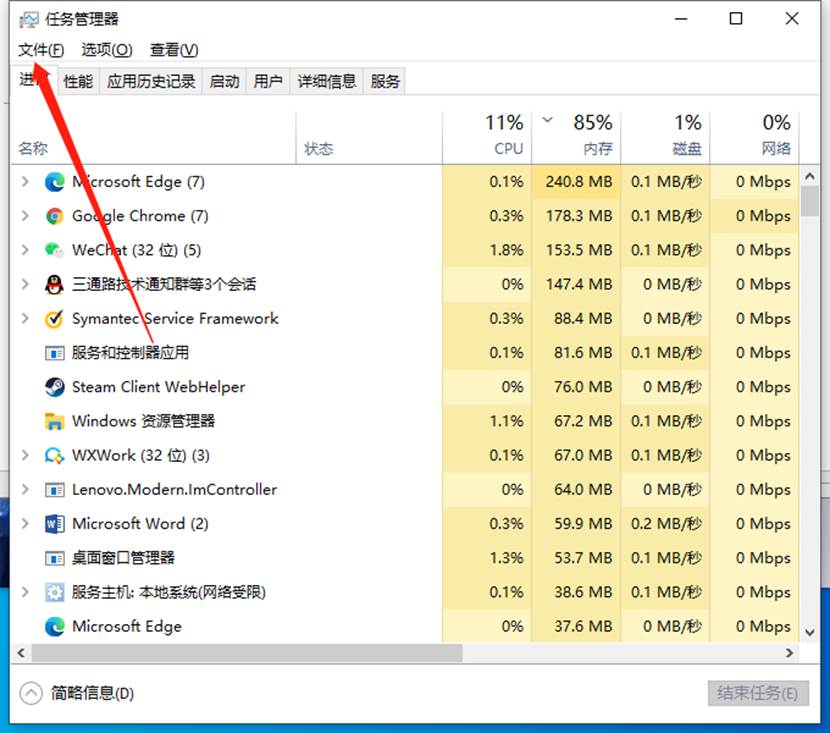Open the chevron beside the CPU column
Viewport: 830px width, 733px height.
[547, 118]
